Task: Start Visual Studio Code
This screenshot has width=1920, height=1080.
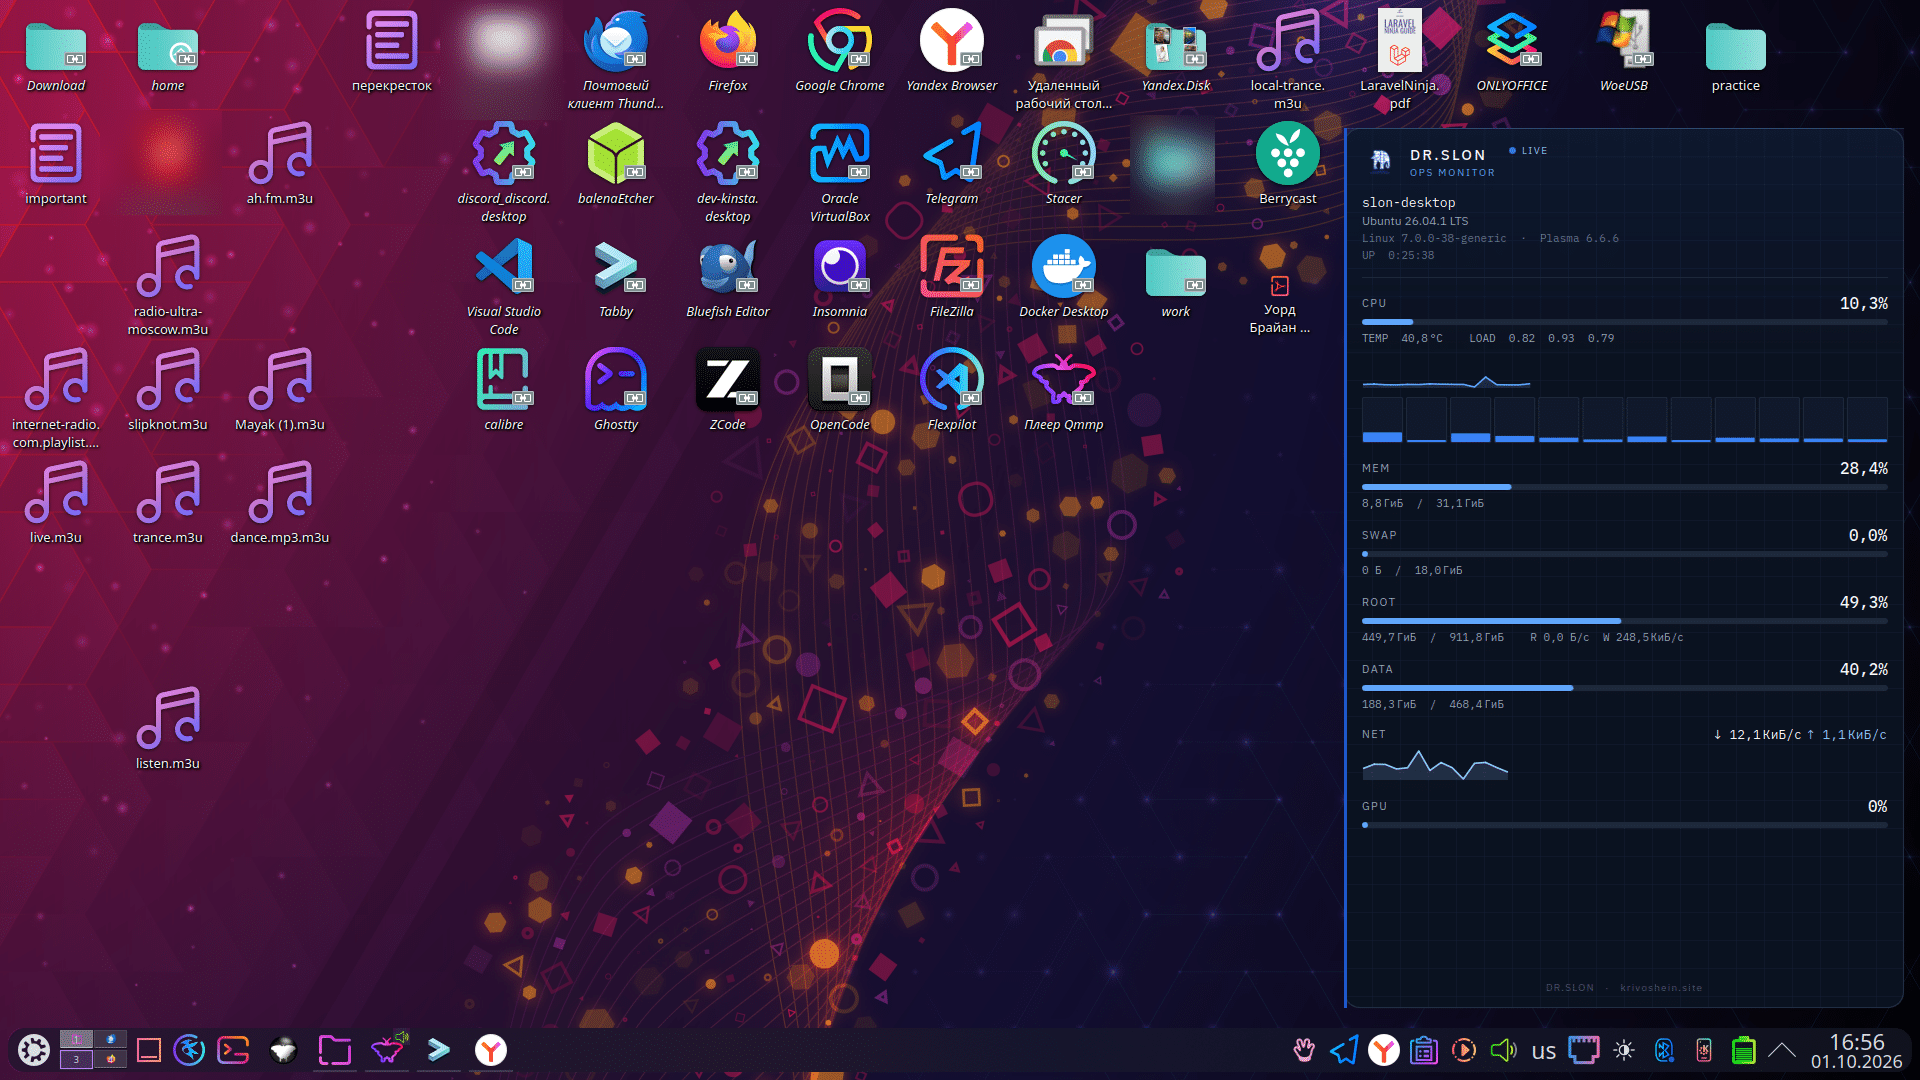Action: [x=503, y=286]
